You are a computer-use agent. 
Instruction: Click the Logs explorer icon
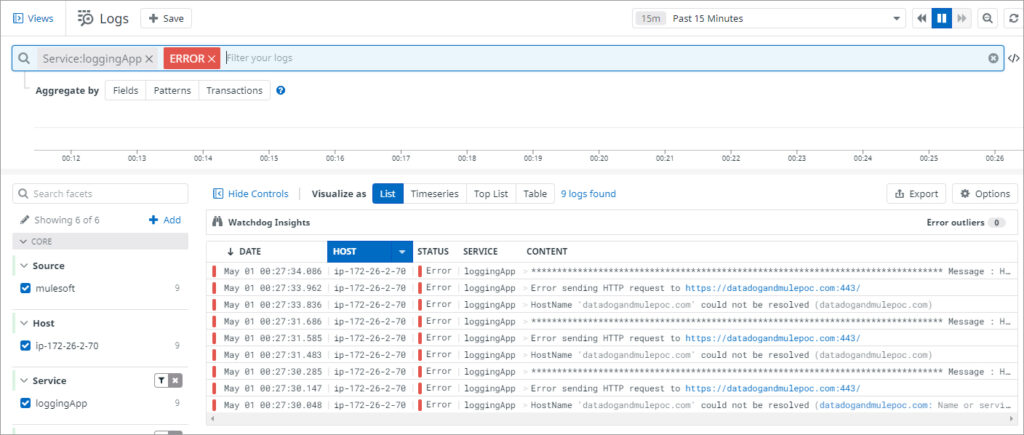(x=86, y=18)
